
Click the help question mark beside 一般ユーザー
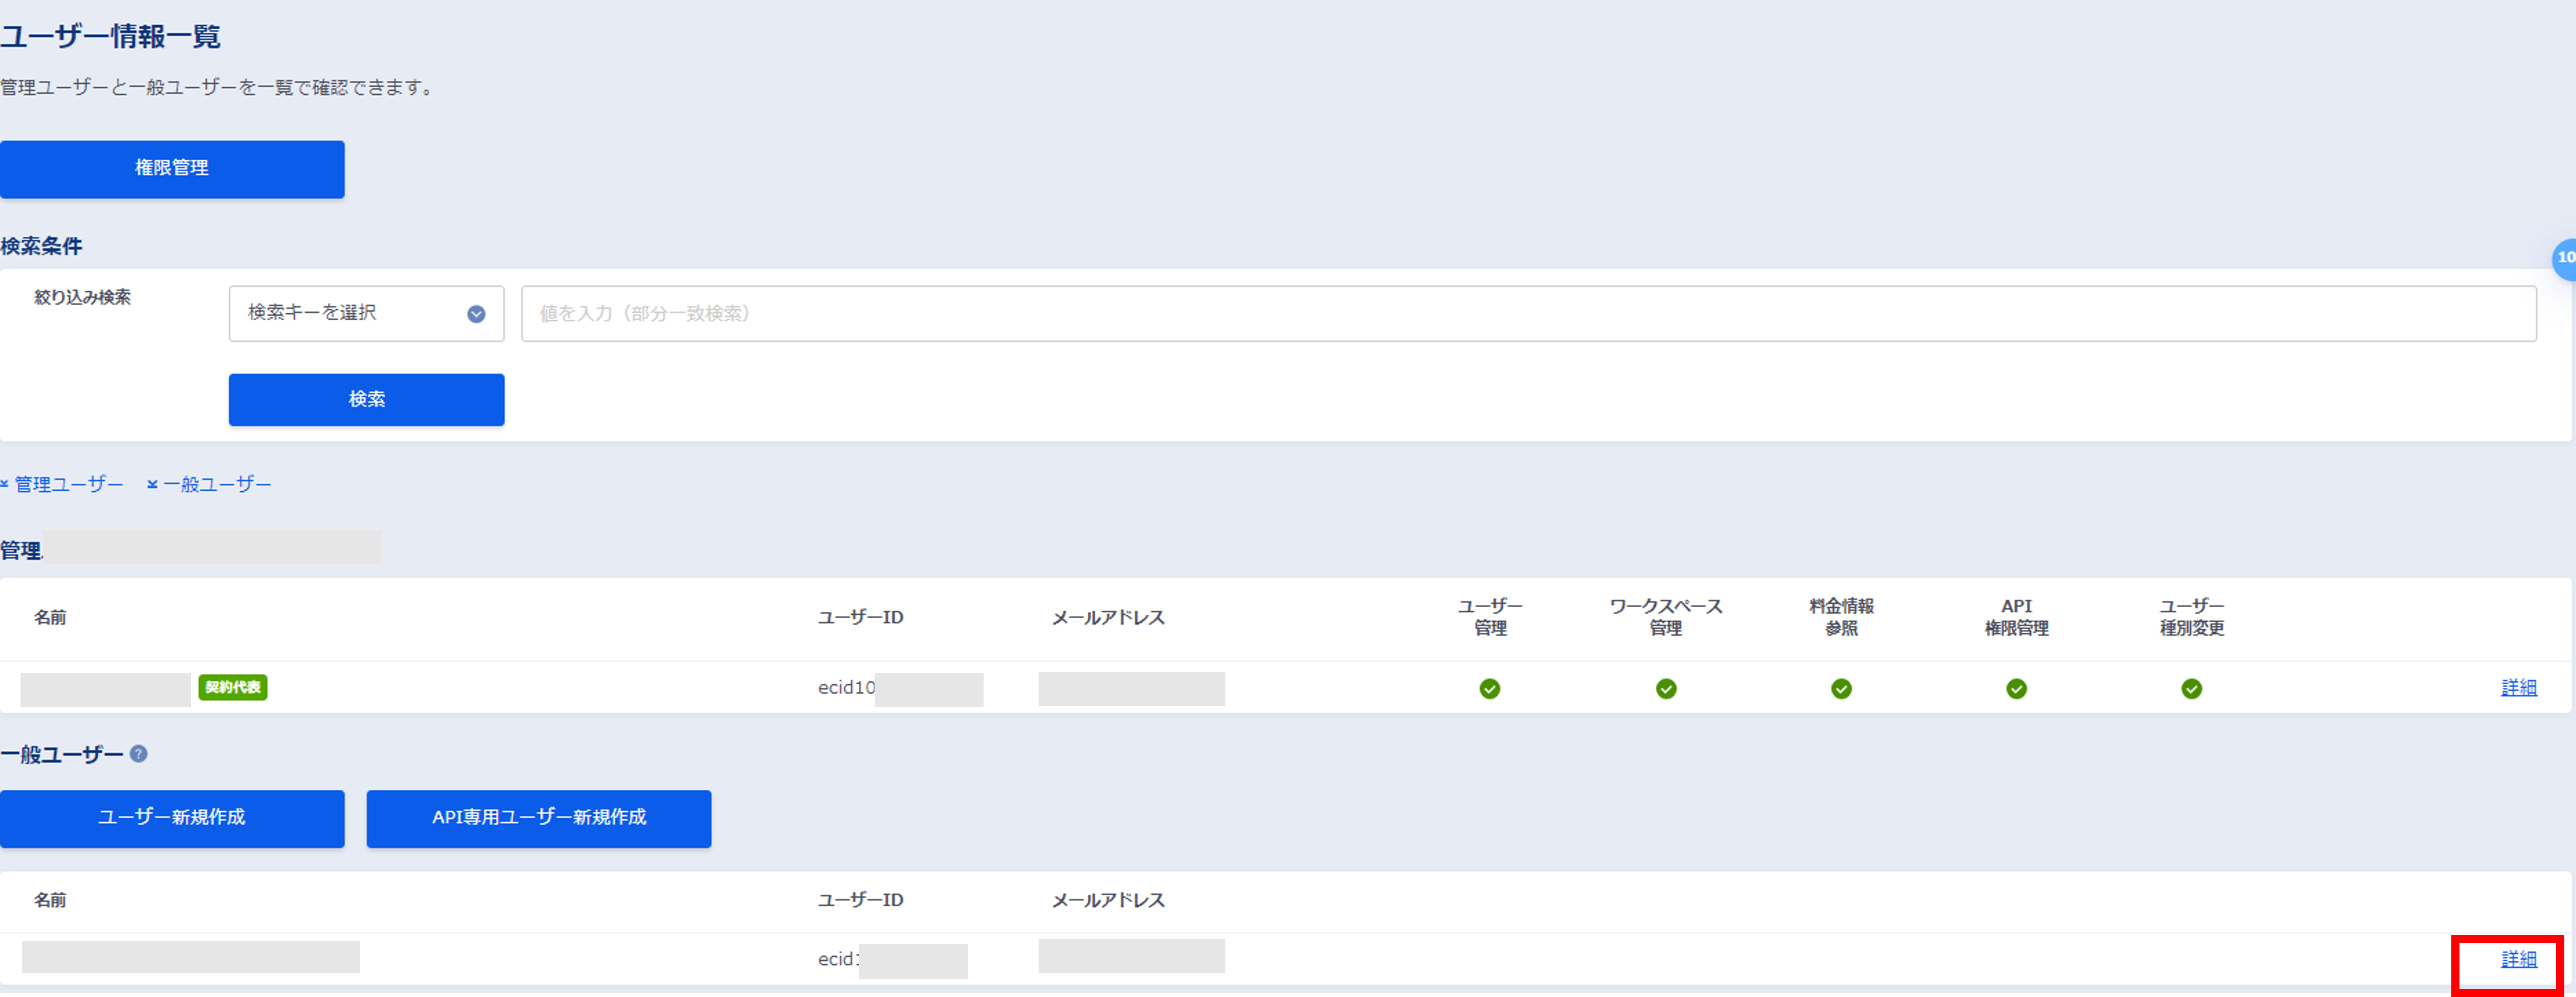139,755
